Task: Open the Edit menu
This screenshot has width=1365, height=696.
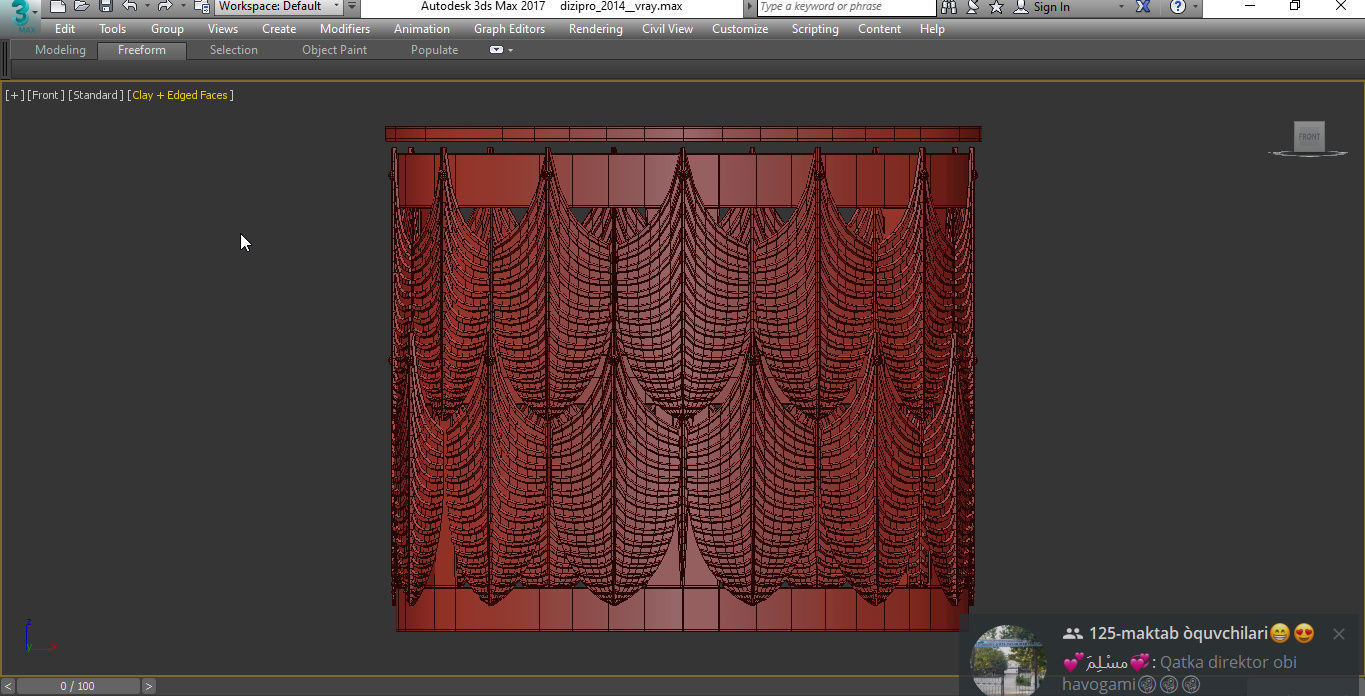Action: 65,29
